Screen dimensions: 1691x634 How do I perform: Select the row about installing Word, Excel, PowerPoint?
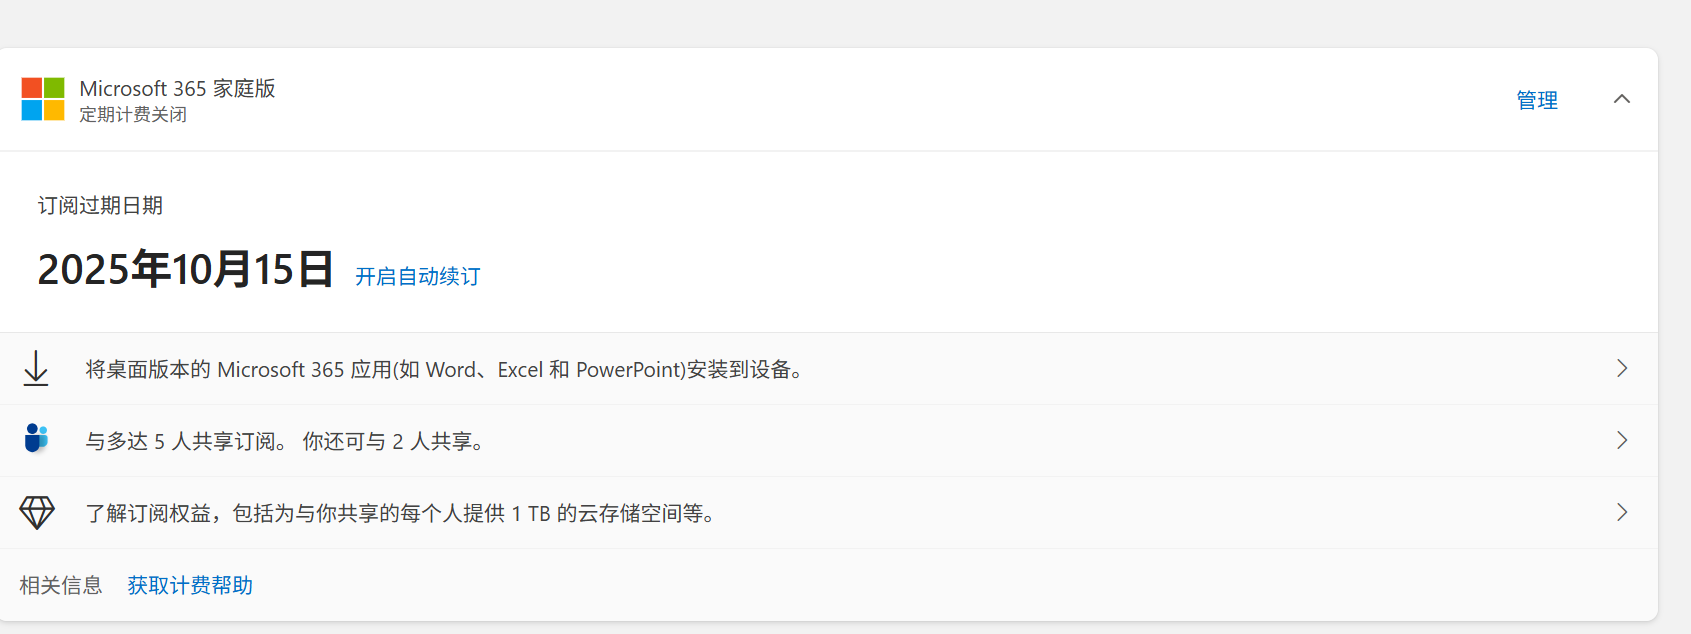click(x=829, y=369)
